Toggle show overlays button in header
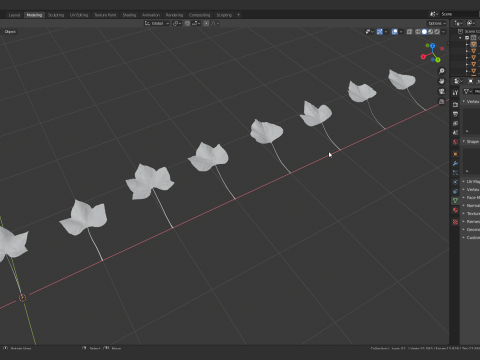The height and width of the screenshot is (360, 480). pyautogui.click(x=395, y=32)
